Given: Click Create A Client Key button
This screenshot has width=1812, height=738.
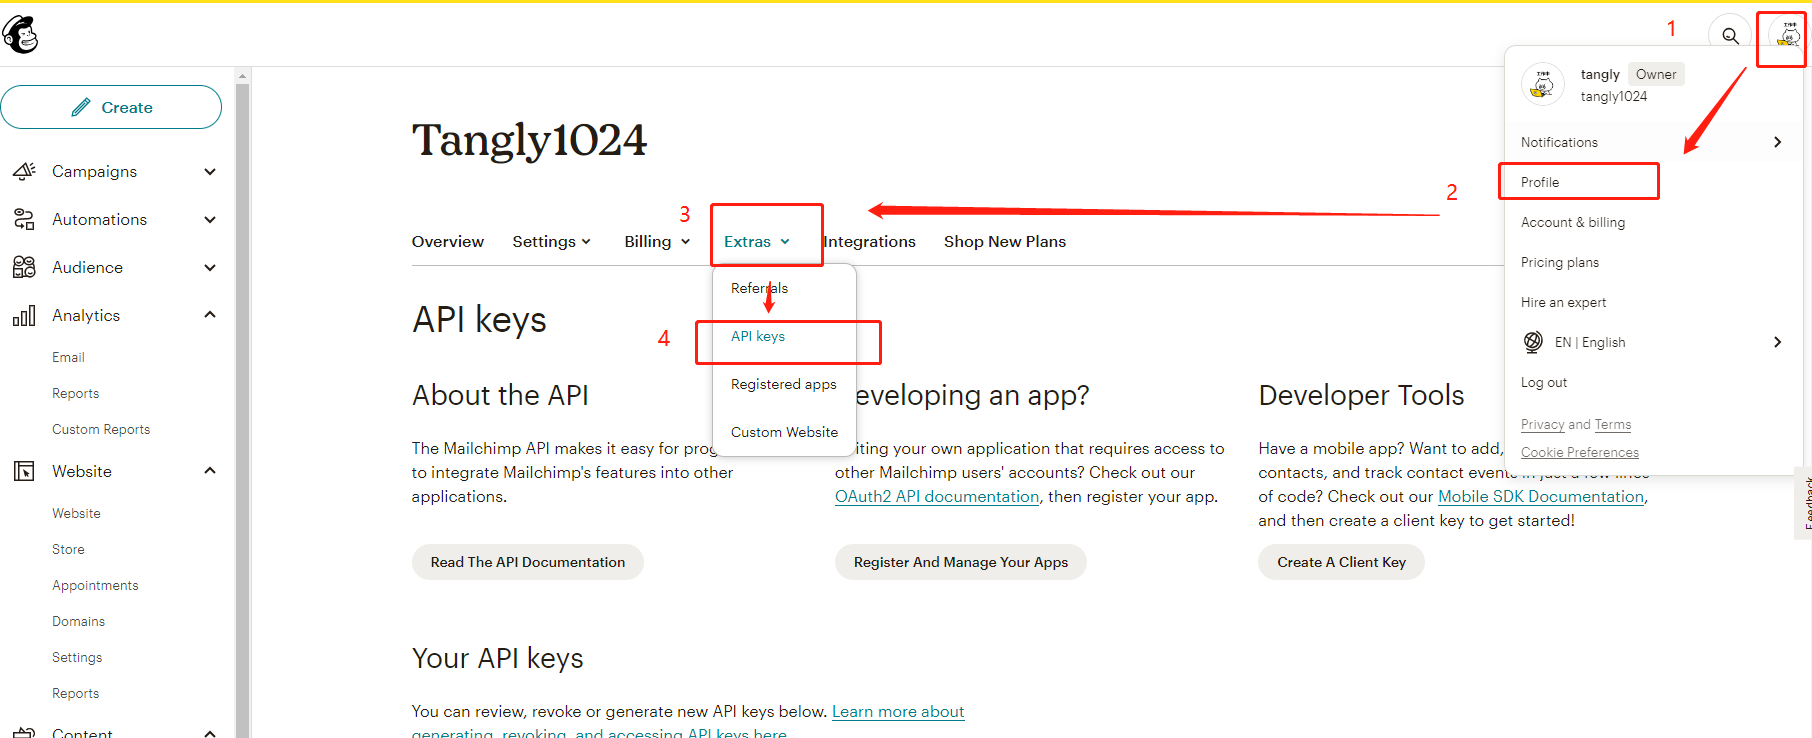Looking at the screenshot, I should pos(1341,562).
